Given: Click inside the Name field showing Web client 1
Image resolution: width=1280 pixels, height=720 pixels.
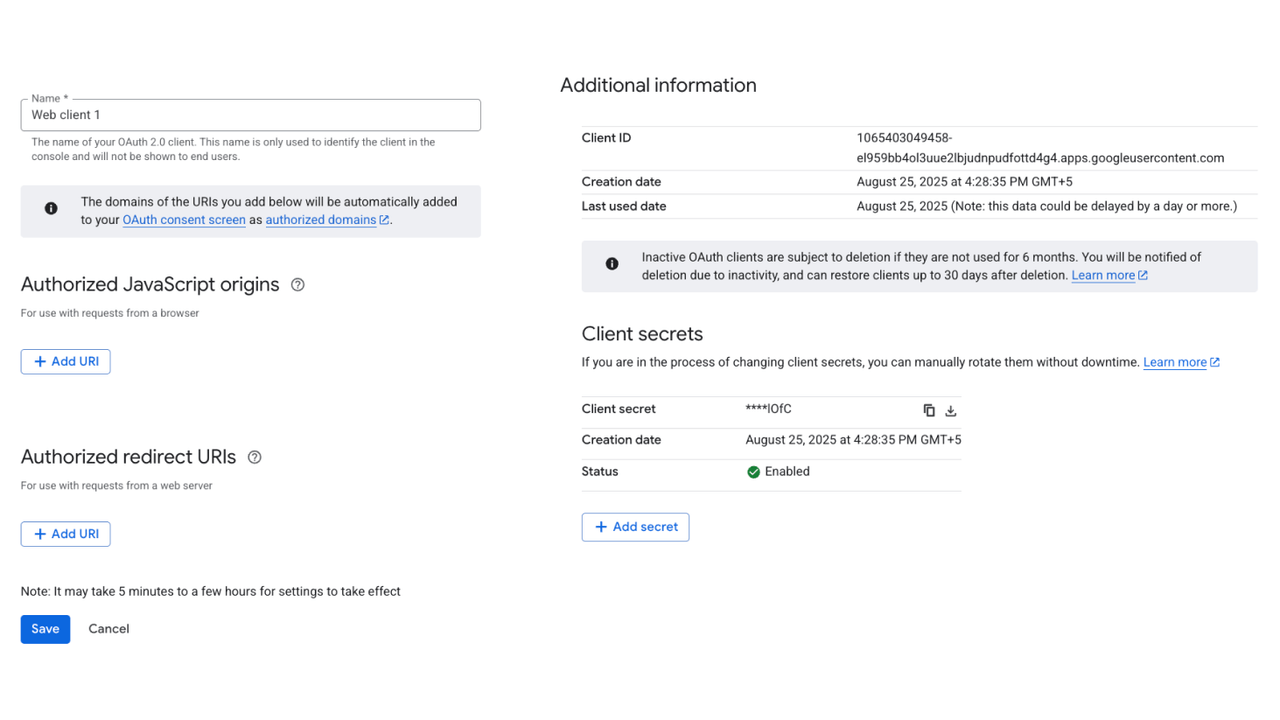Looking at the screenshot, I should [250, 114].
